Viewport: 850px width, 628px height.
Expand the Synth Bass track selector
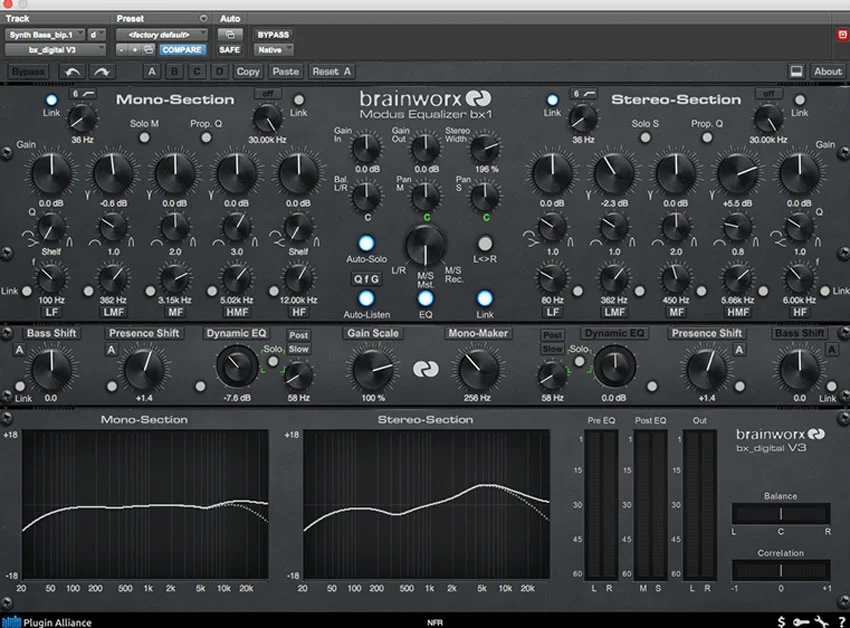coord(45,34)
